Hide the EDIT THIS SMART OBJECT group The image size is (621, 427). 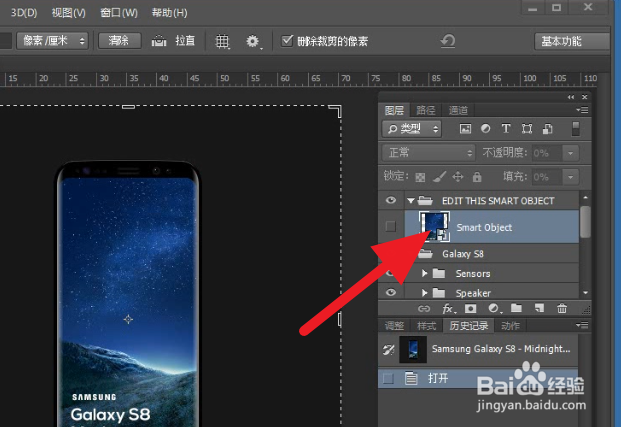point(391,200)
